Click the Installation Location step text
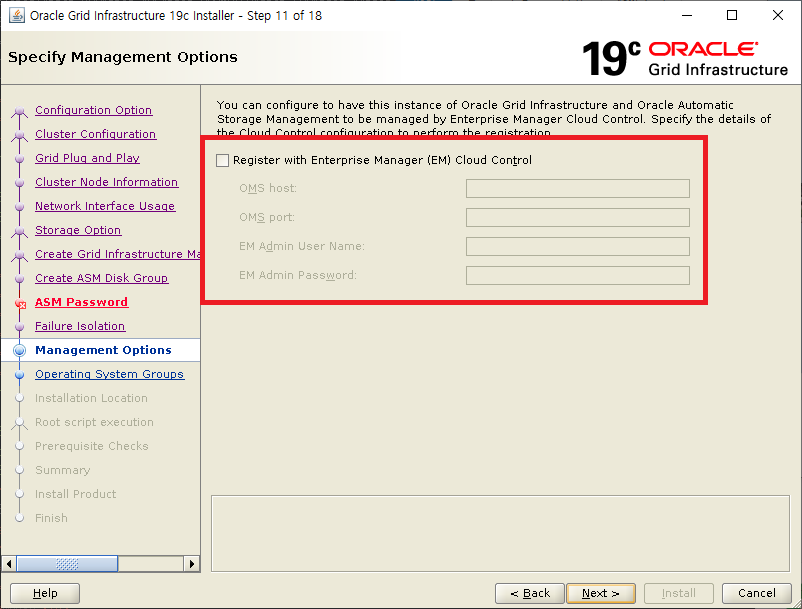 [91, 398]
